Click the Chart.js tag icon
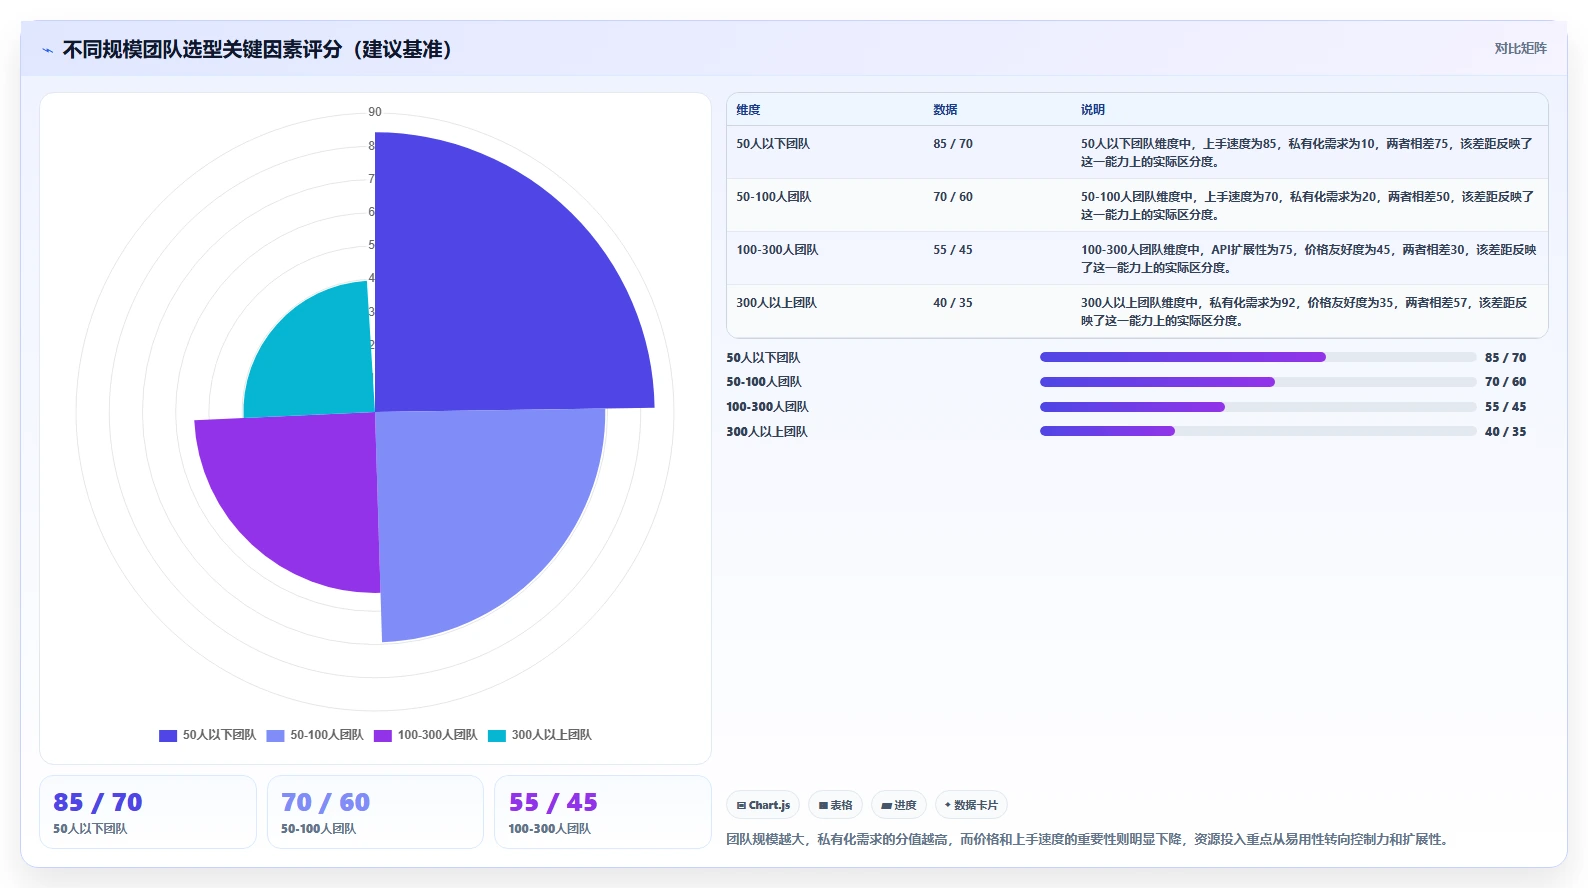Viewport: 1588px width, 888px height. click(x=741, y=806)
